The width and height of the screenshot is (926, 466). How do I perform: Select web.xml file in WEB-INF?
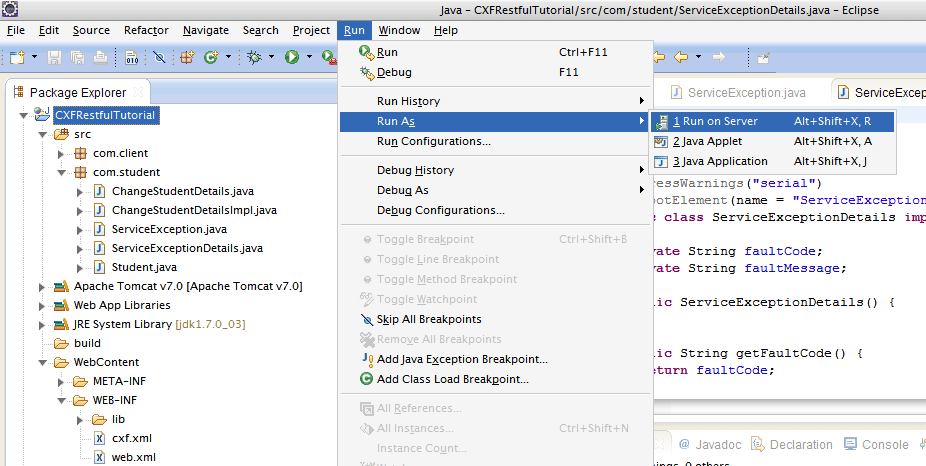point(132,457)
